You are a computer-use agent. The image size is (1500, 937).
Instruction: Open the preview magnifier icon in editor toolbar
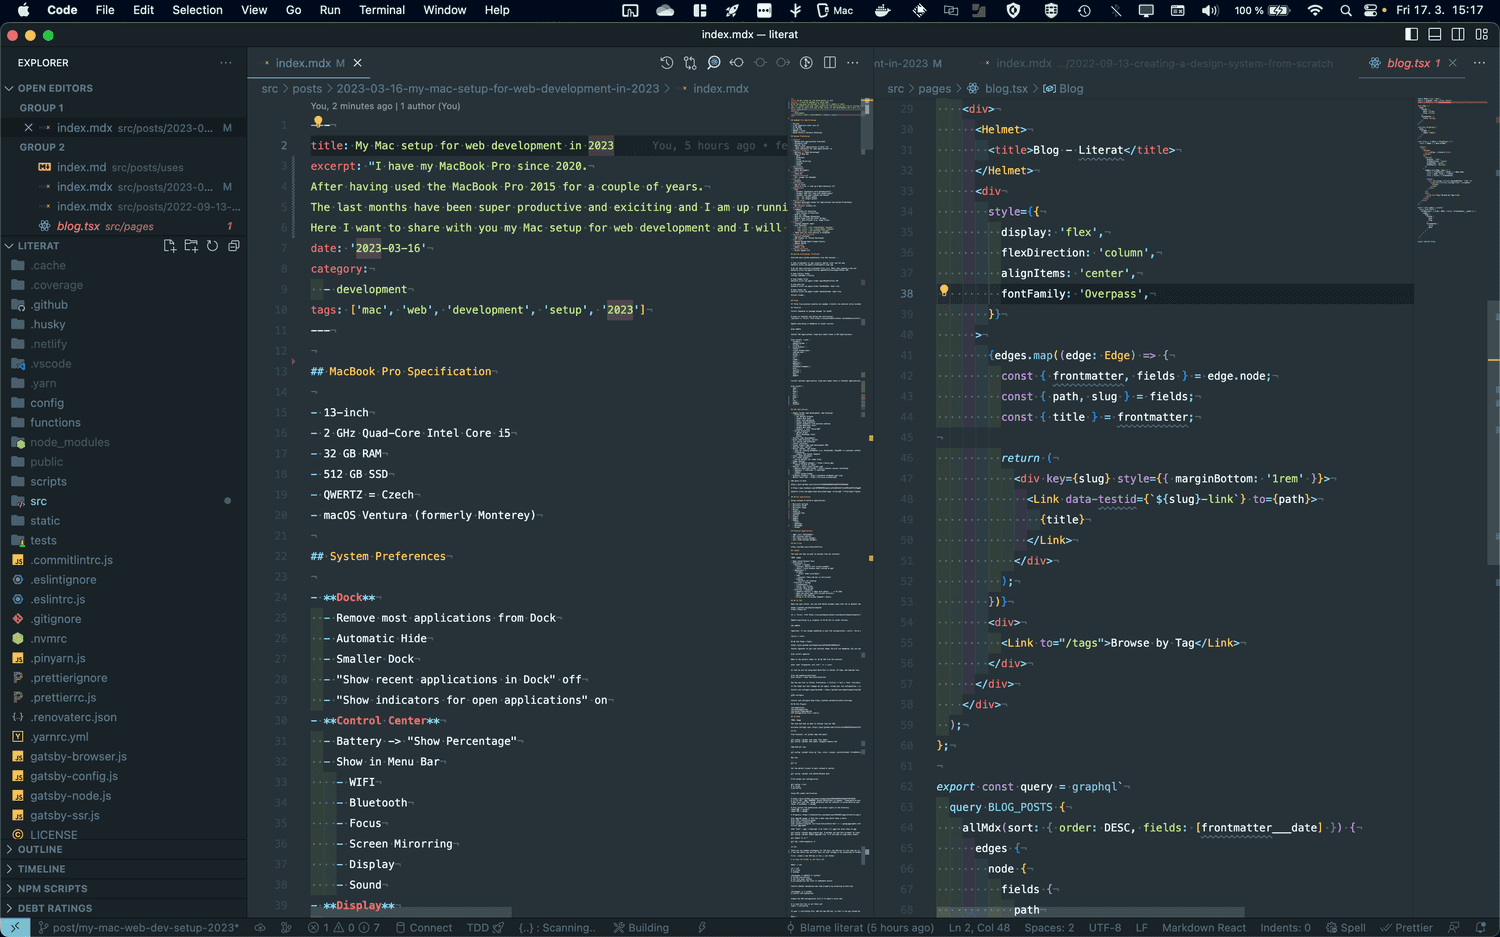point(714,63)
